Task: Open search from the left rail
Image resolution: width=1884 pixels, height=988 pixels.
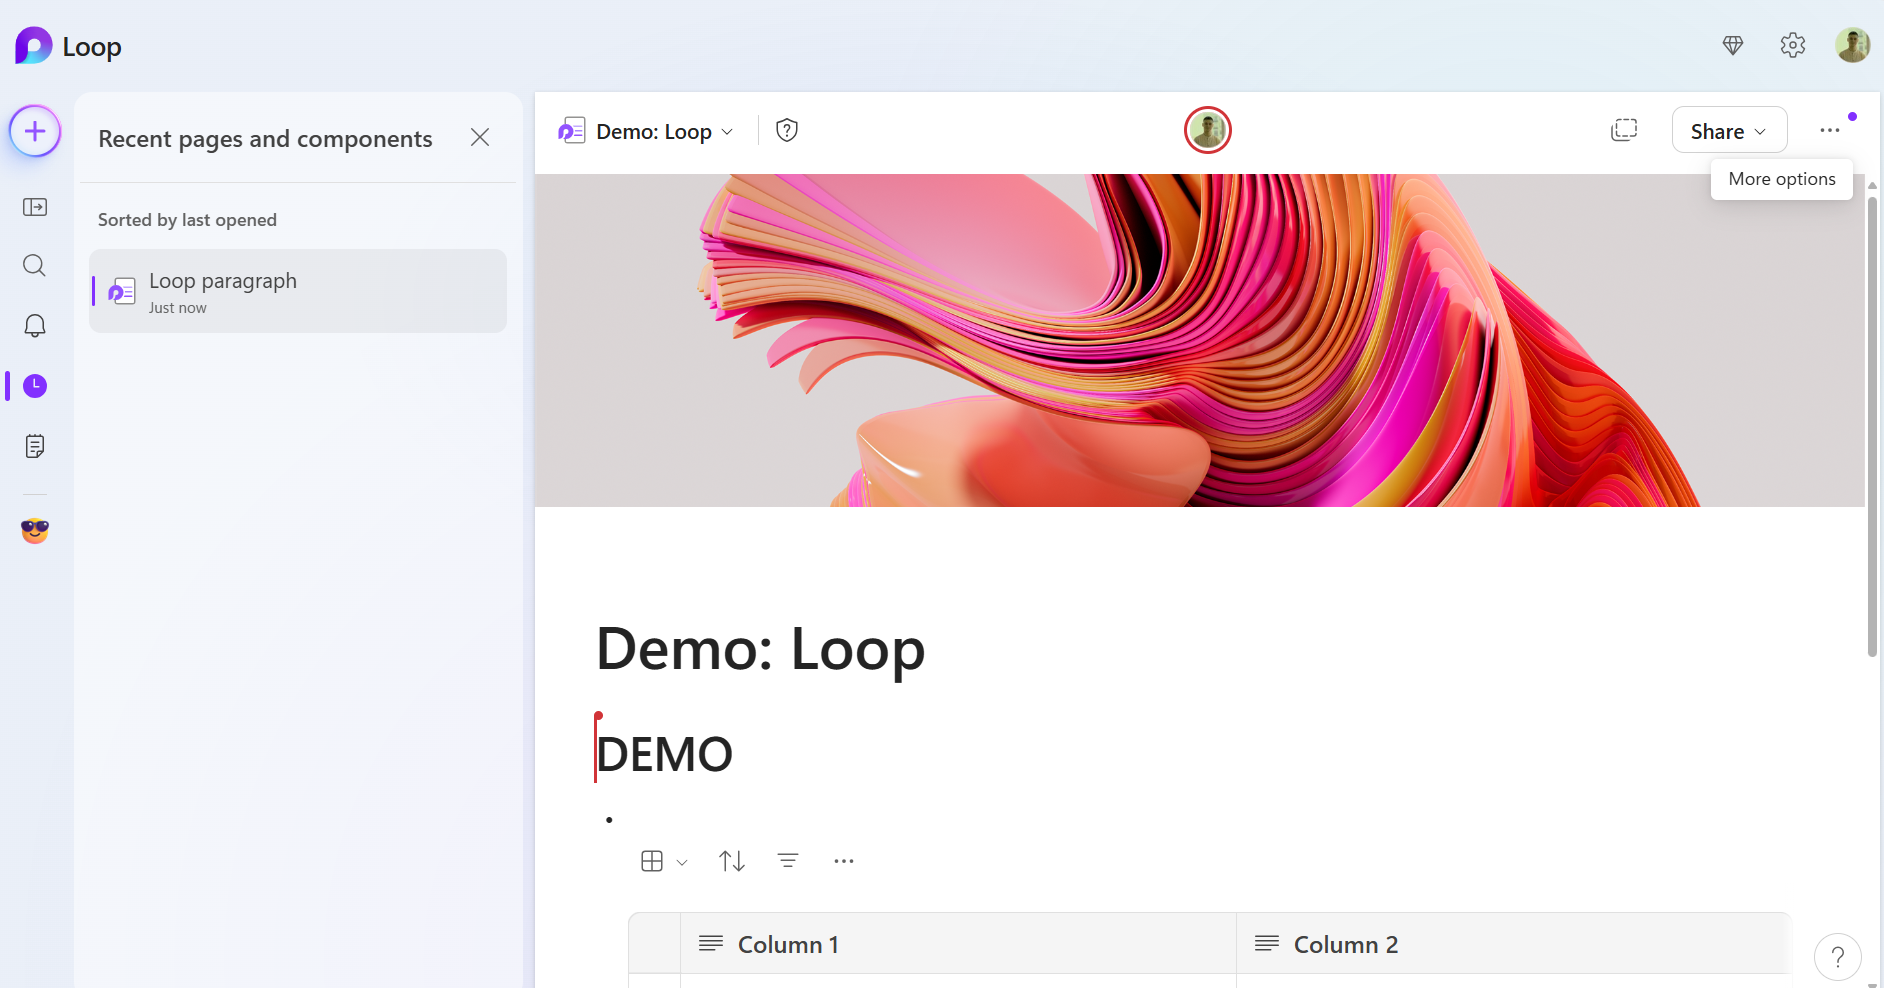Action: pyautogui.click(x=35, y=266)
